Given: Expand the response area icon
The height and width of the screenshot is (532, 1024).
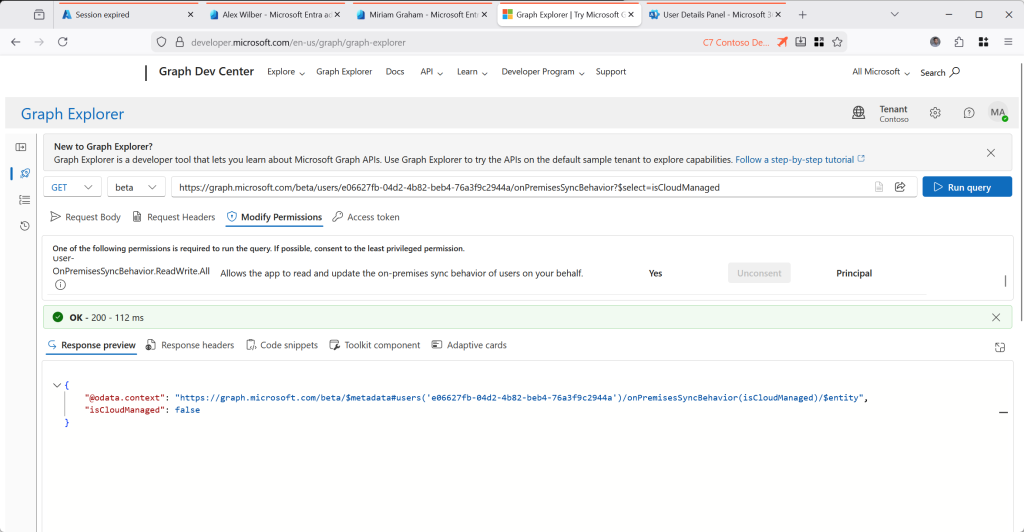Looking at the screenshot, I should 999,347.
